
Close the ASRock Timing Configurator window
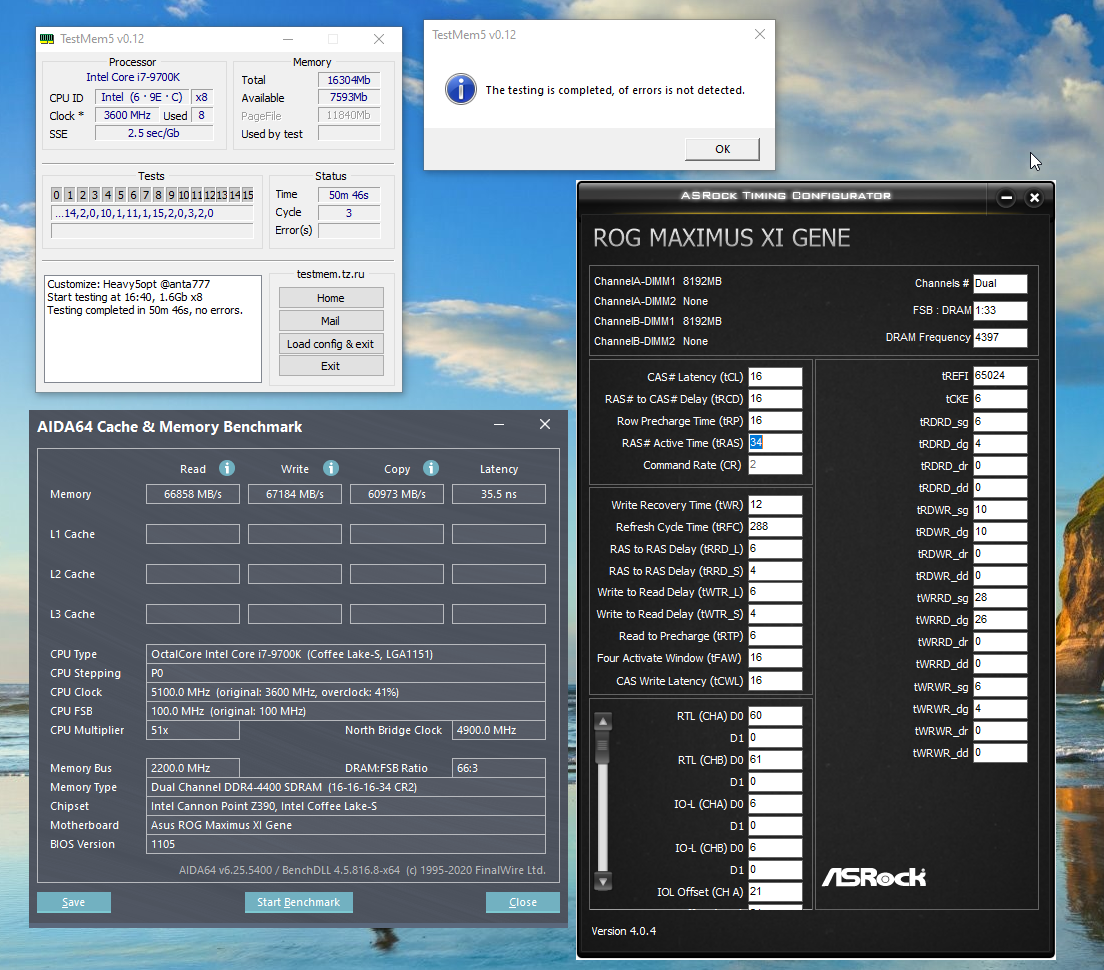(1034, 198)
